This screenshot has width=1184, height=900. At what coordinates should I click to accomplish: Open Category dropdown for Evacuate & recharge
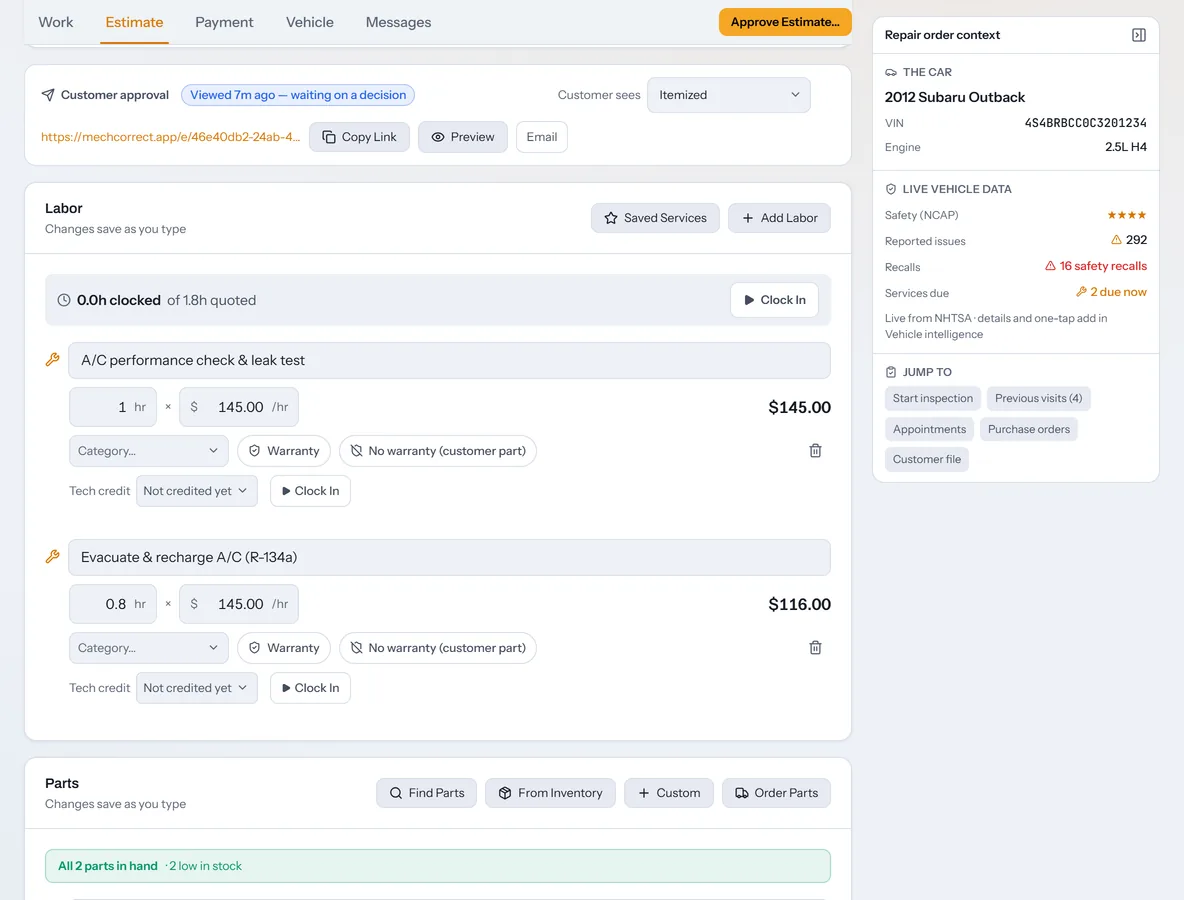click(149, 648)
